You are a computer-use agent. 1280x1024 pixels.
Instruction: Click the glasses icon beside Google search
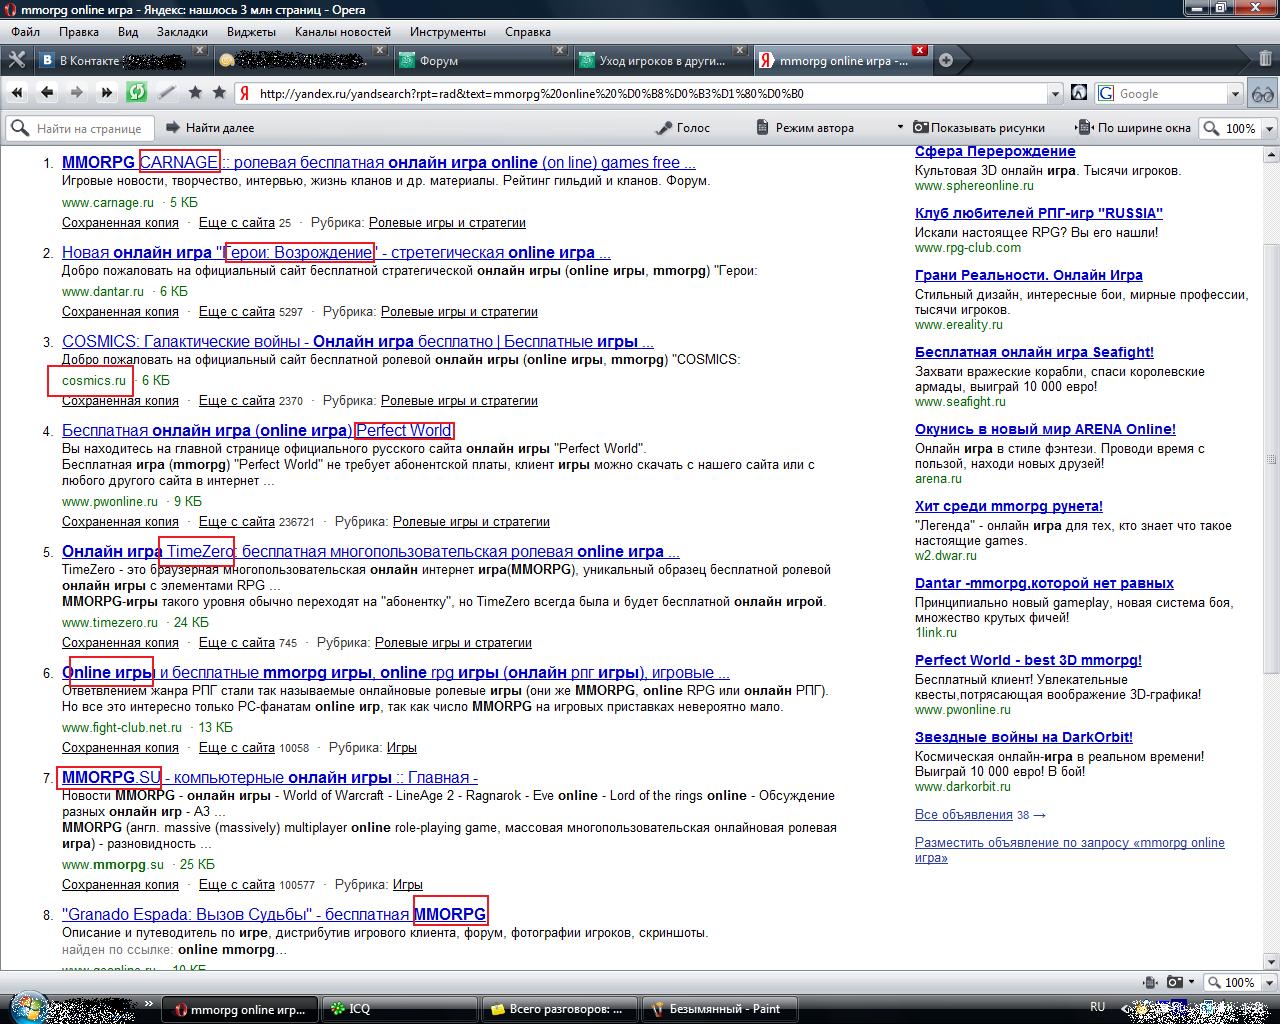[x=1262, y=94]
